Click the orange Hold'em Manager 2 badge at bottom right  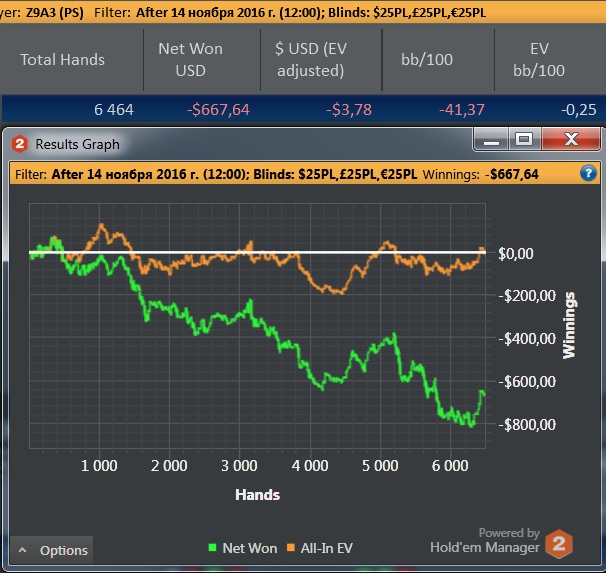coord(559,543)
